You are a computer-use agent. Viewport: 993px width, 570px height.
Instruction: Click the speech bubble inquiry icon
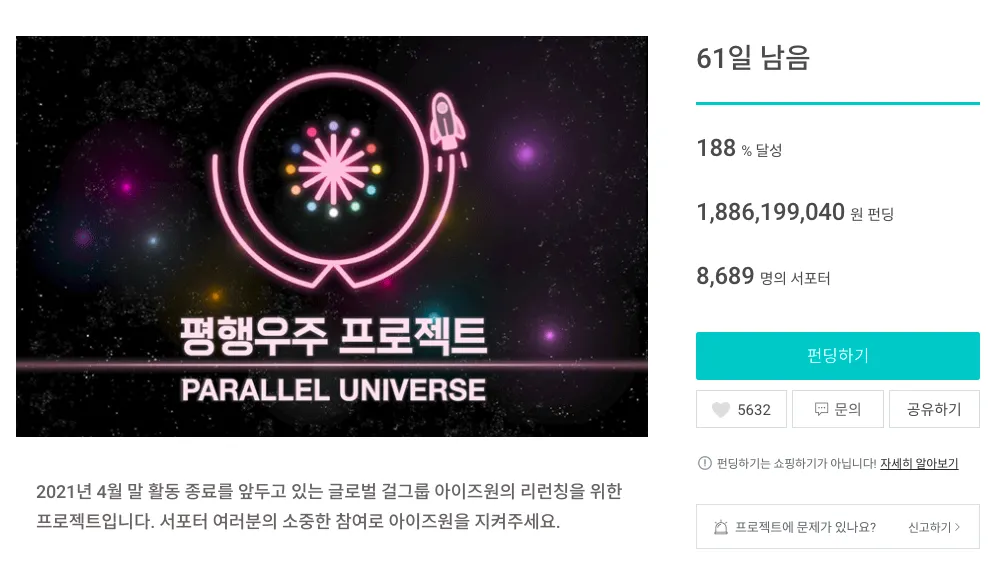click(x=821, y=410)
